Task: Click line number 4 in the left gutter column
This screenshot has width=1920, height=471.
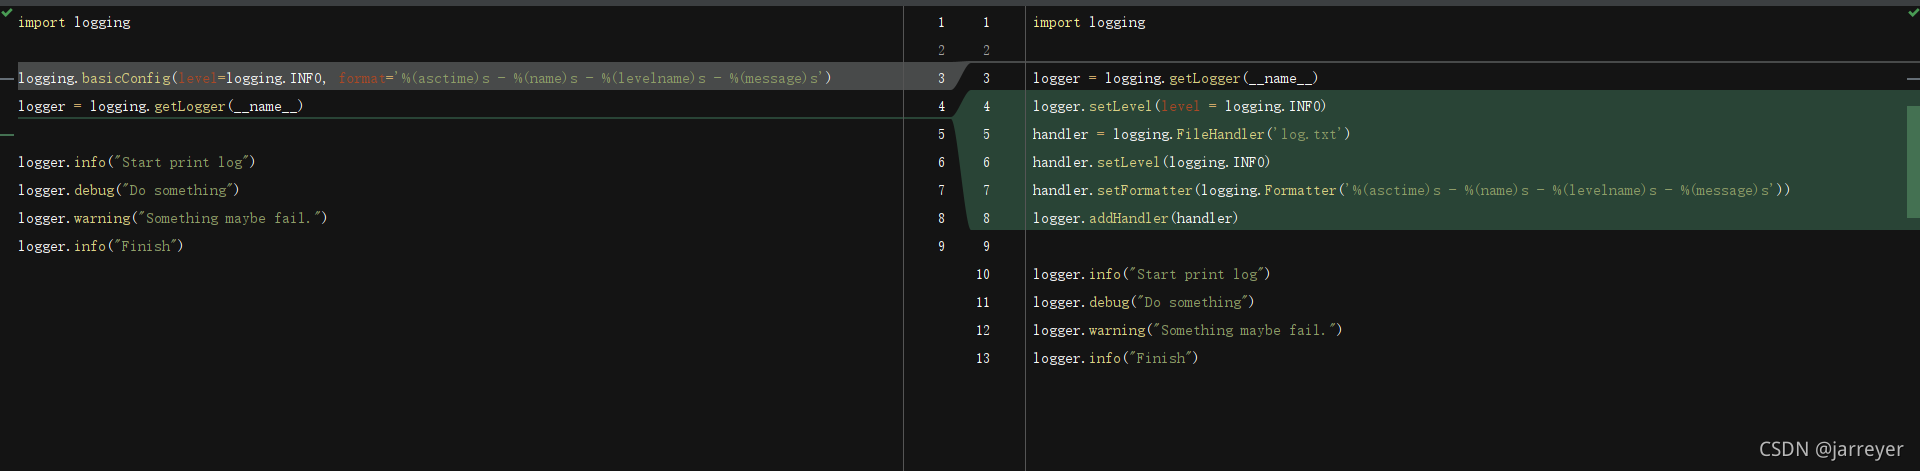Action: tap(941, 106)
